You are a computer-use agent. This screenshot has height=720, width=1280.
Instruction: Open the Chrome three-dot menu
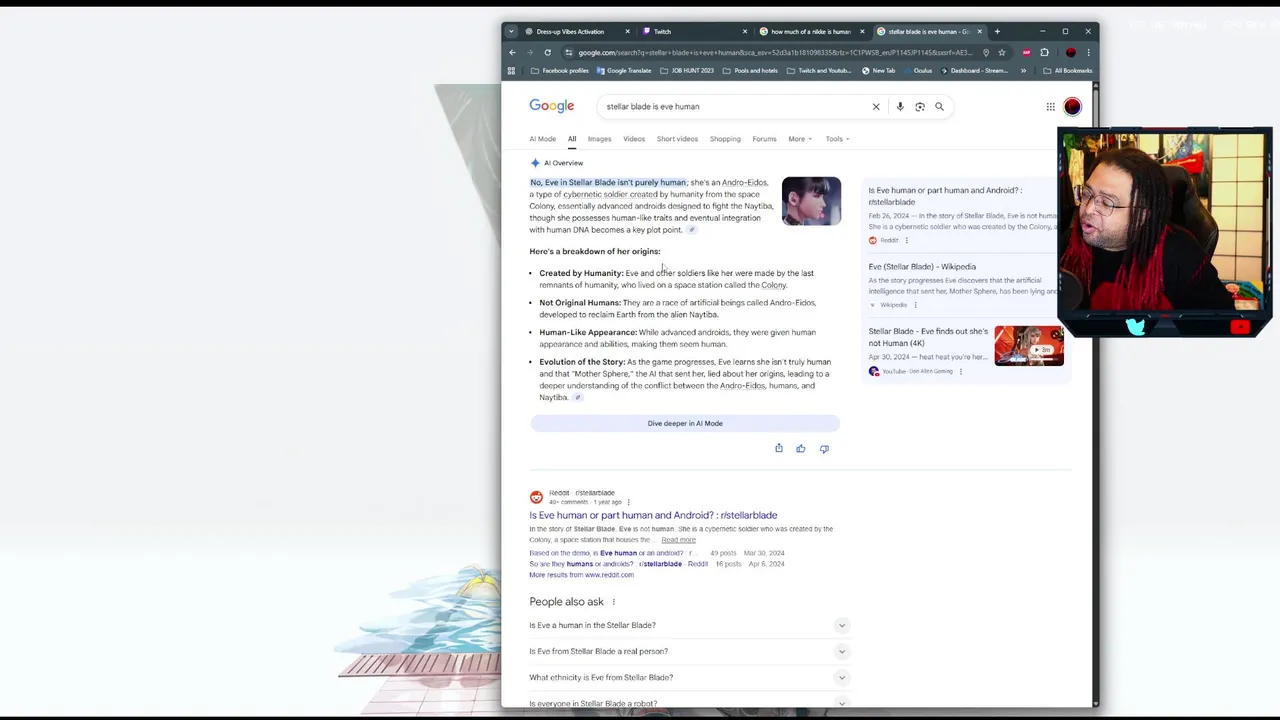[1088, 52]
